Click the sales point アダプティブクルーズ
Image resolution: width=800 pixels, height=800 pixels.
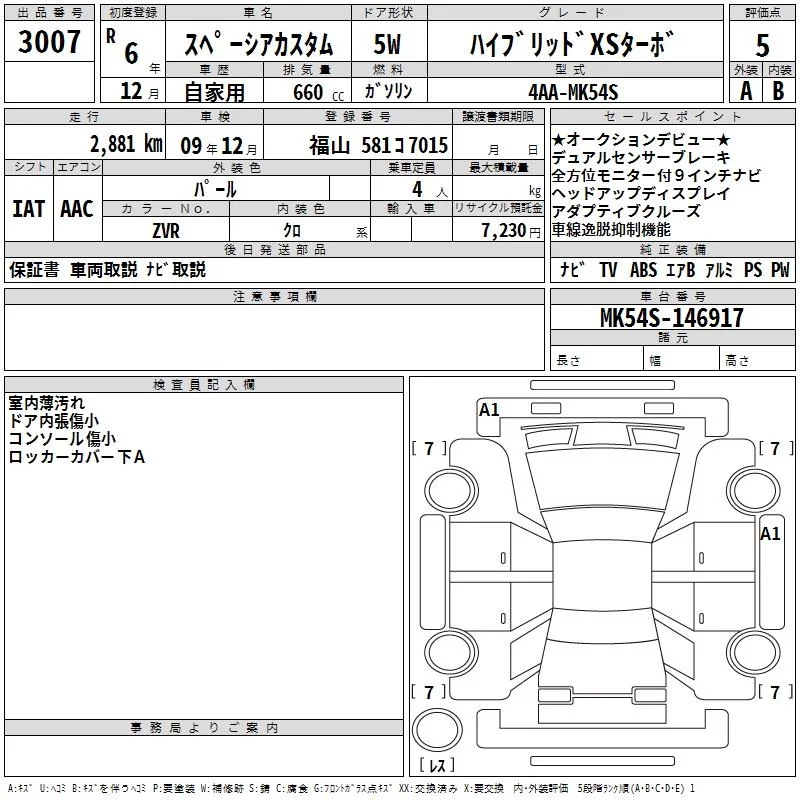tap(626, 211)
